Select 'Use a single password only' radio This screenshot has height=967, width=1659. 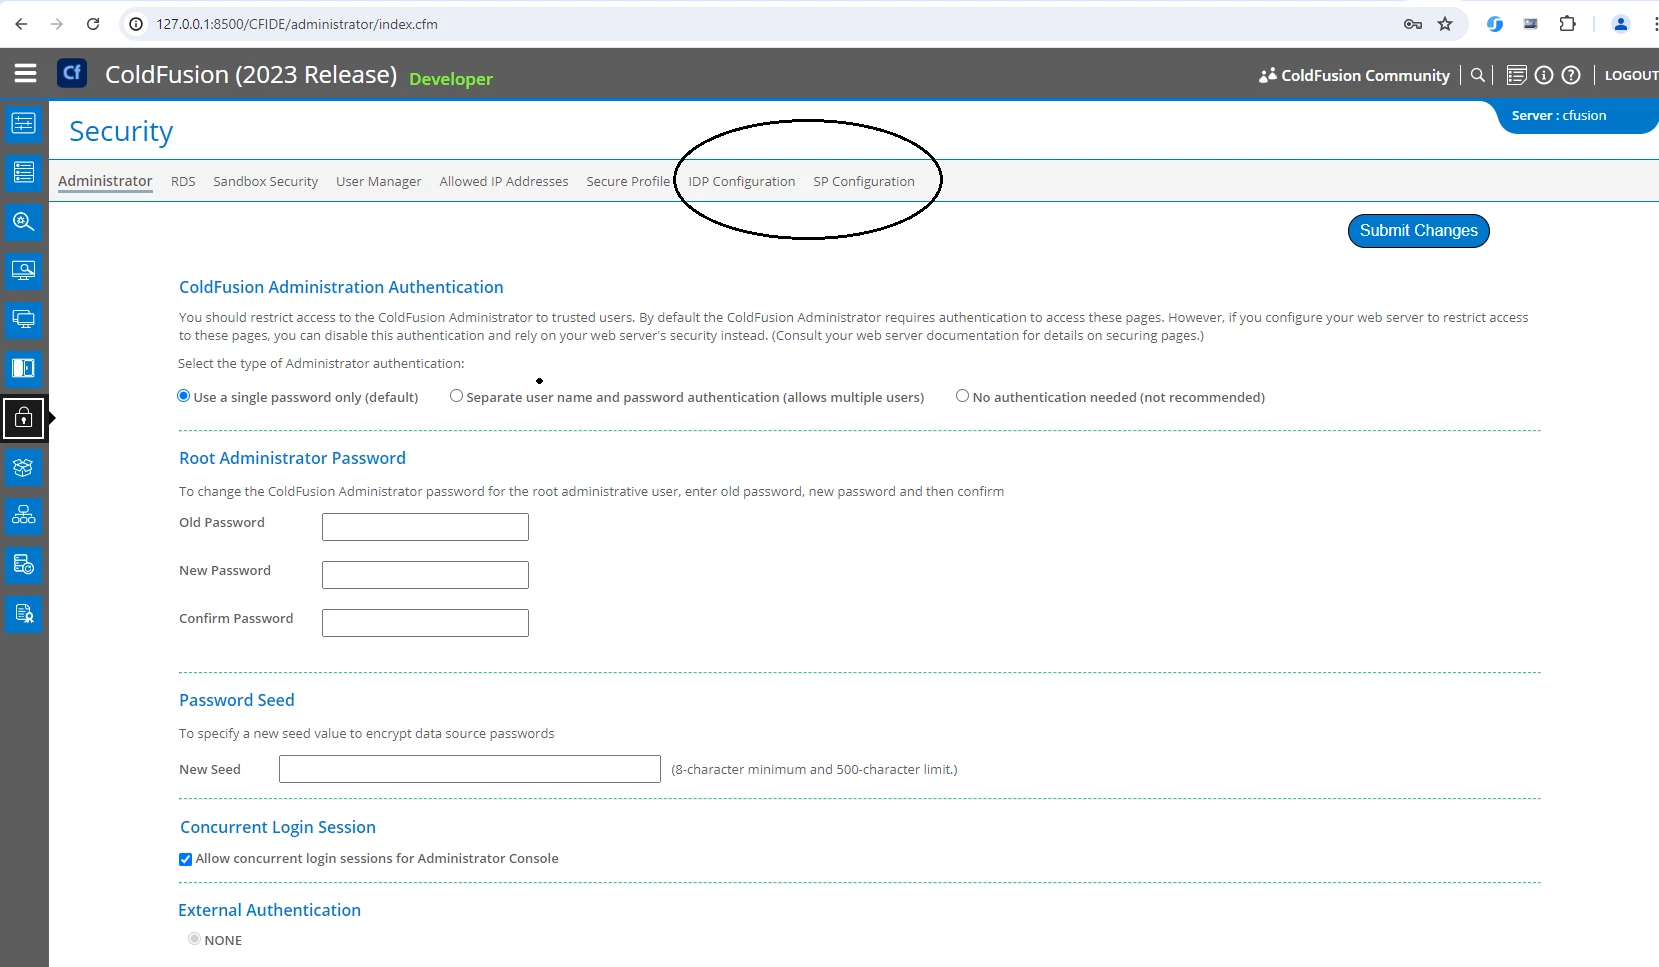click(x=184, y=396)
